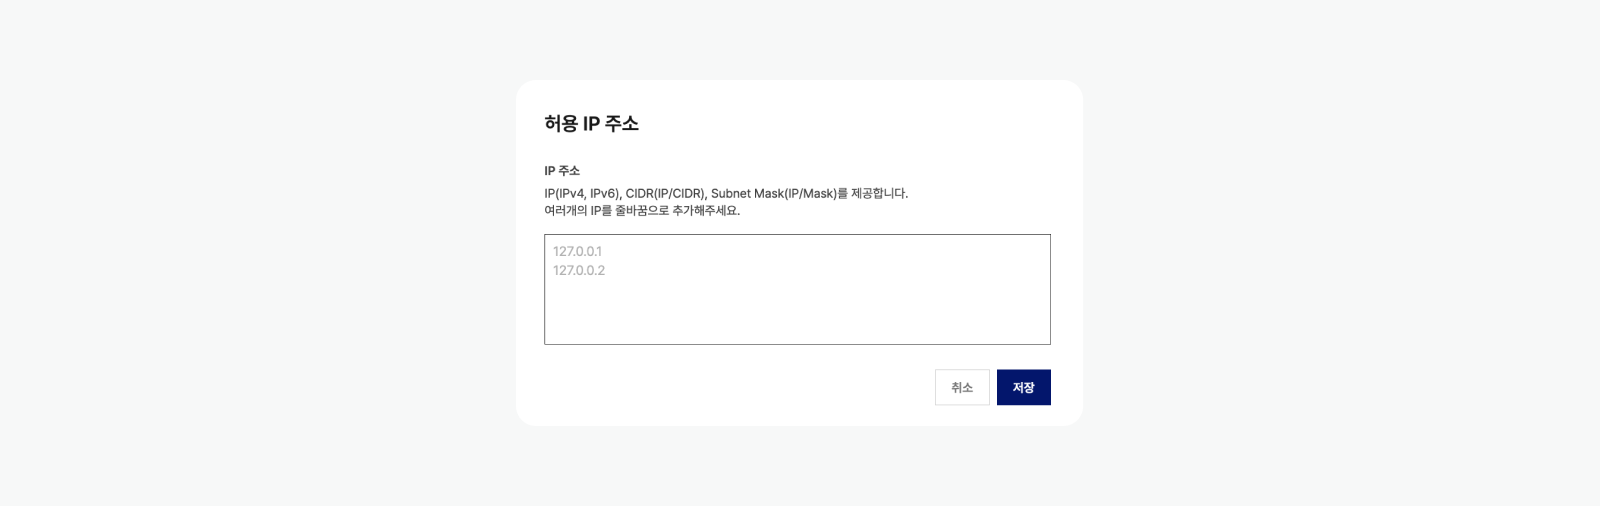Screen dimensions: 1600x506
Task: Click the 127.0.0.2 placeholder line
Action: (579, 271)
